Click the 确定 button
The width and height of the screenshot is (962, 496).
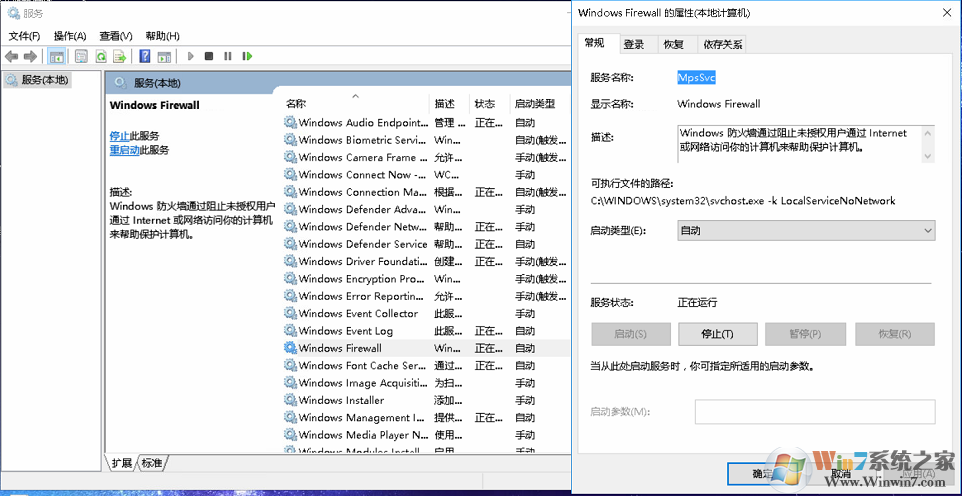[765, 474]
